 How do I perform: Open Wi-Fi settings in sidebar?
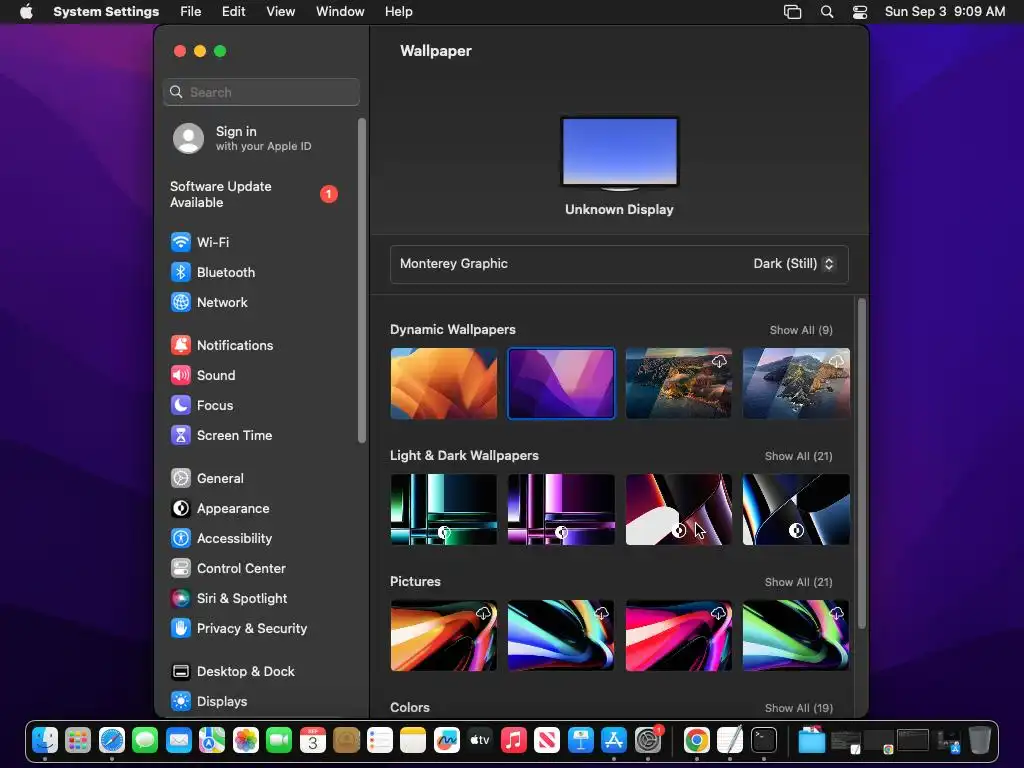[199, 242]
